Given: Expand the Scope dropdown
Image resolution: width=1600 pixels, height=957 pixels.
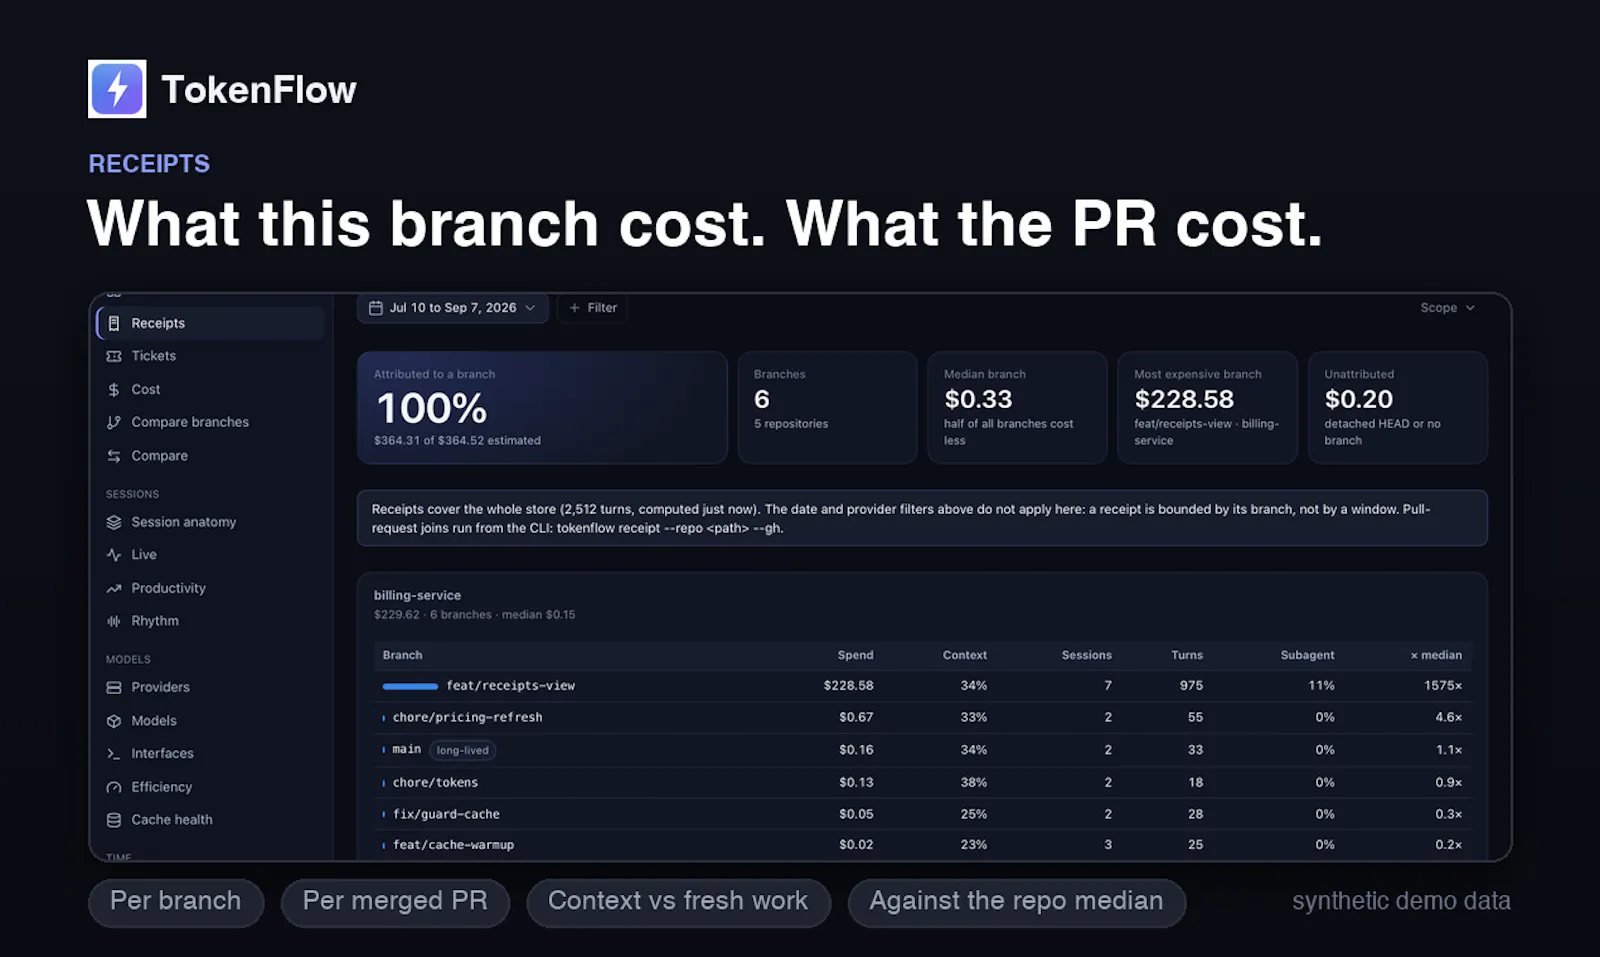Looking at the screenshot, I should pyautogui.click(x=1447, y=308).
